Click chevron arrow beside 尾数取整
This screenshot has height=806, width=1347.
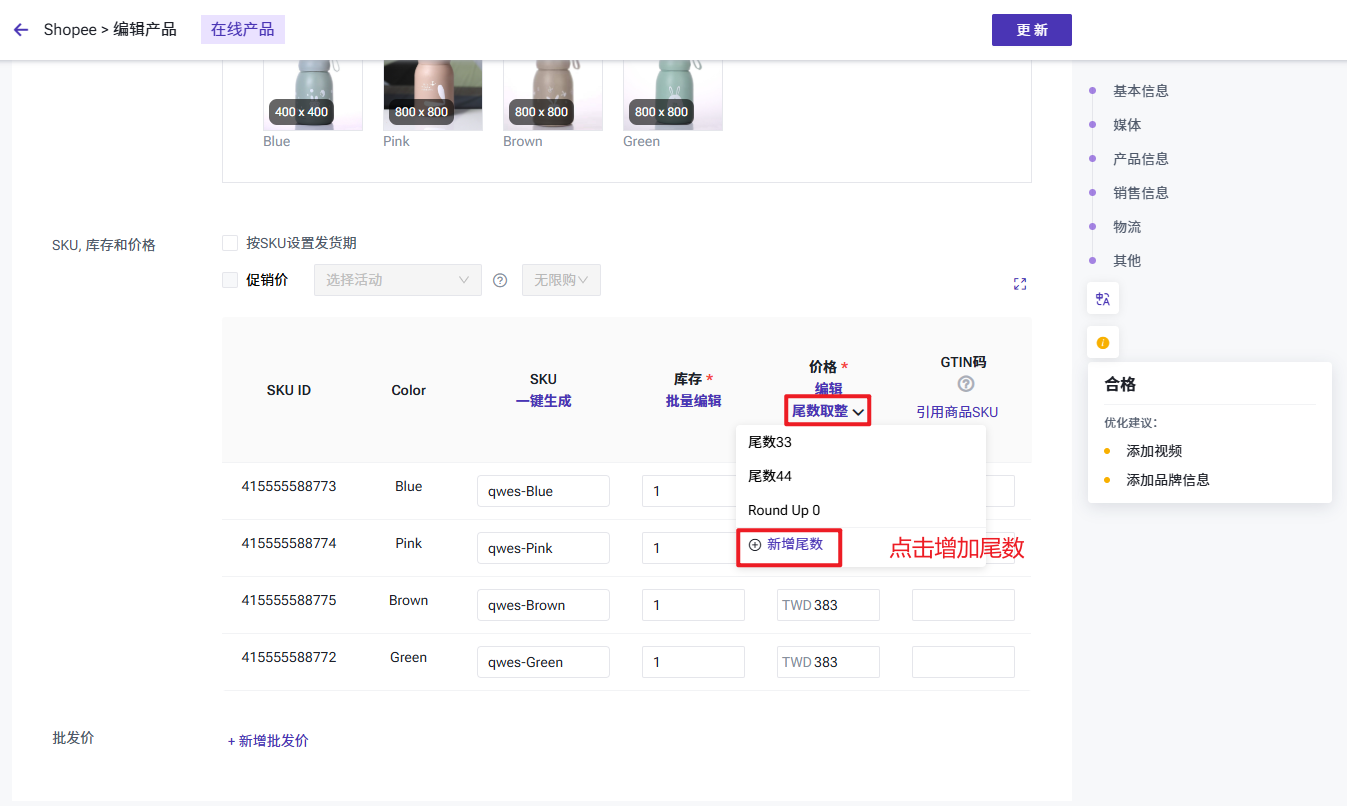coord(858,412)
